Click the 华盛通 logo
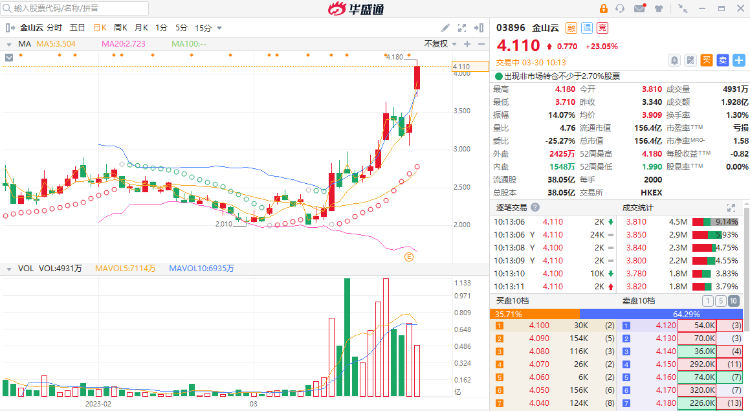 356,9
